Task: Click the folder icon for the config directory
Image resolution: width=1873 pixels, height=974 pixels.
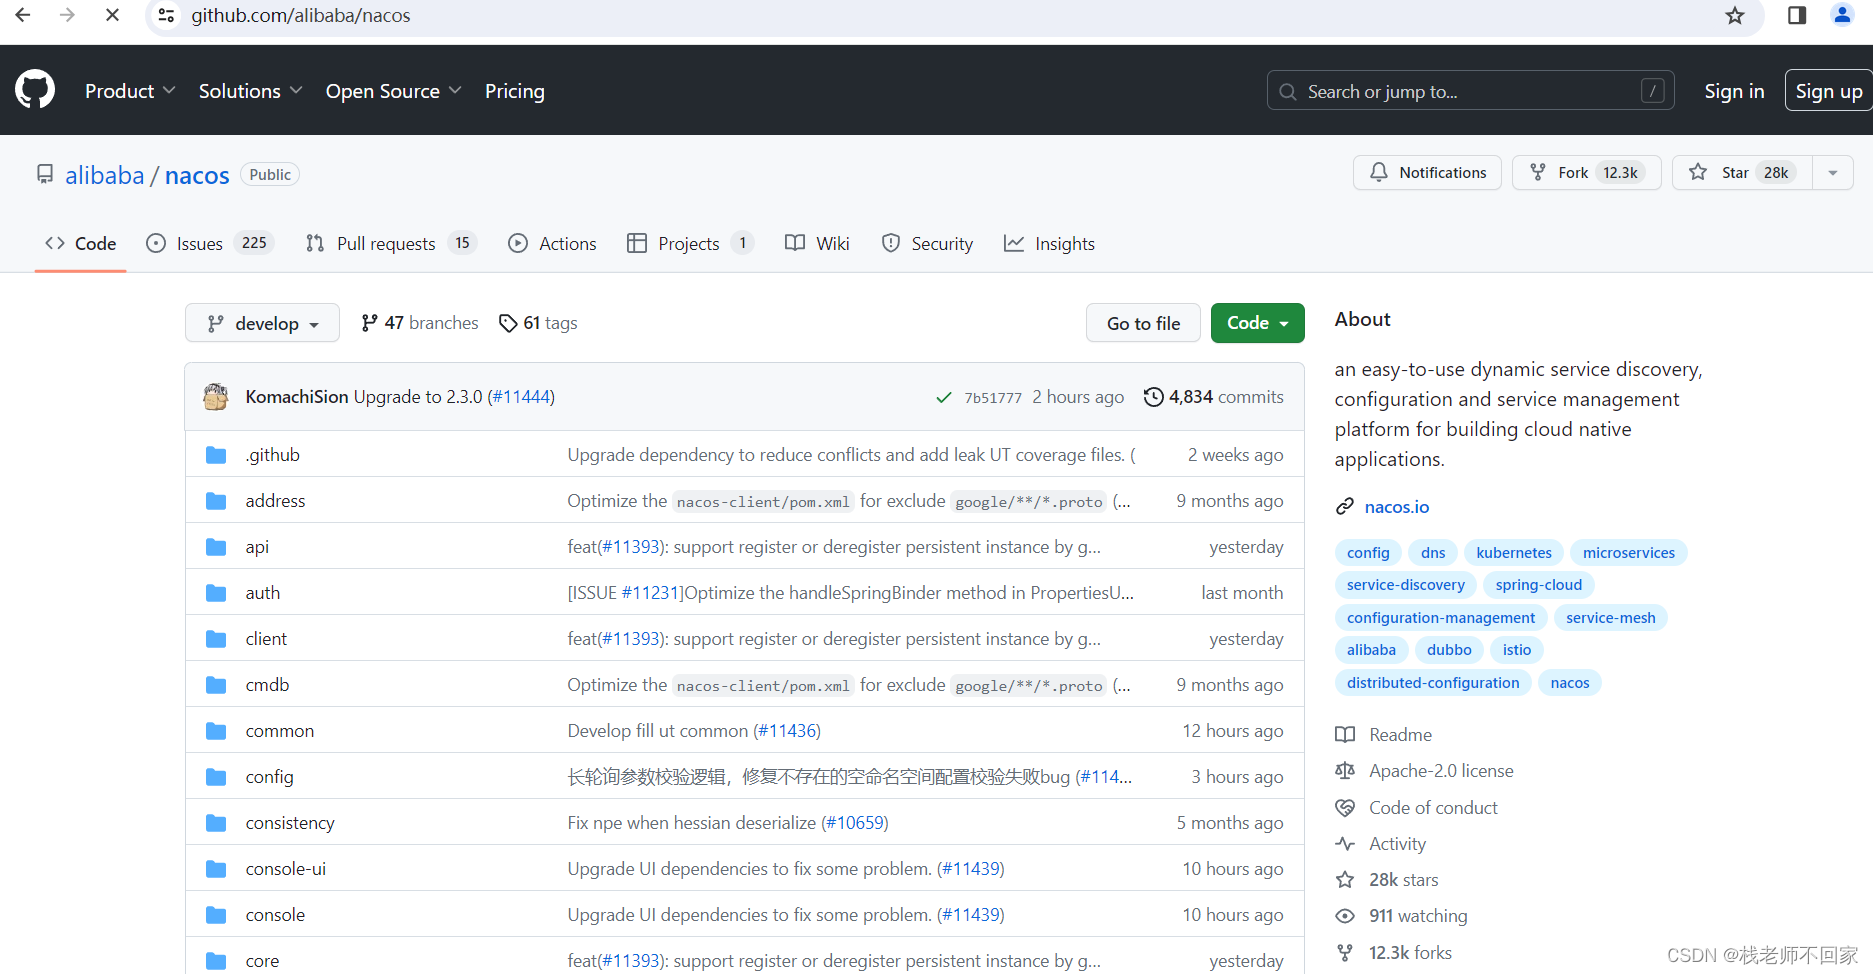Action: coord(216,777)
